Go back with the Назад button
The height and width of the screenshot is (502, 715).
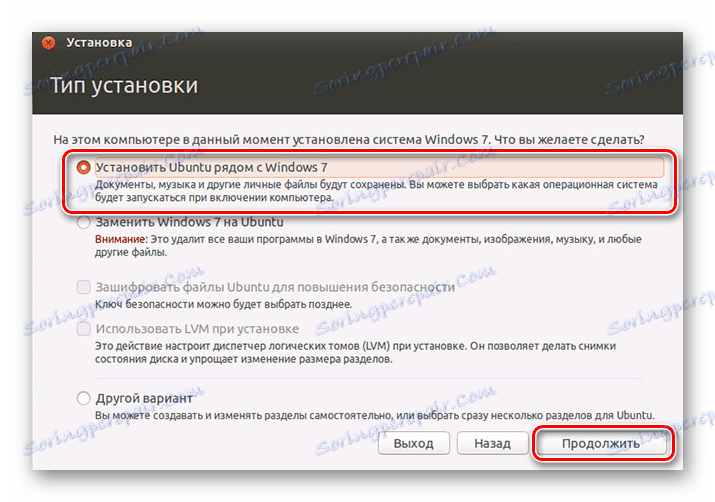[x=492, y=443]
